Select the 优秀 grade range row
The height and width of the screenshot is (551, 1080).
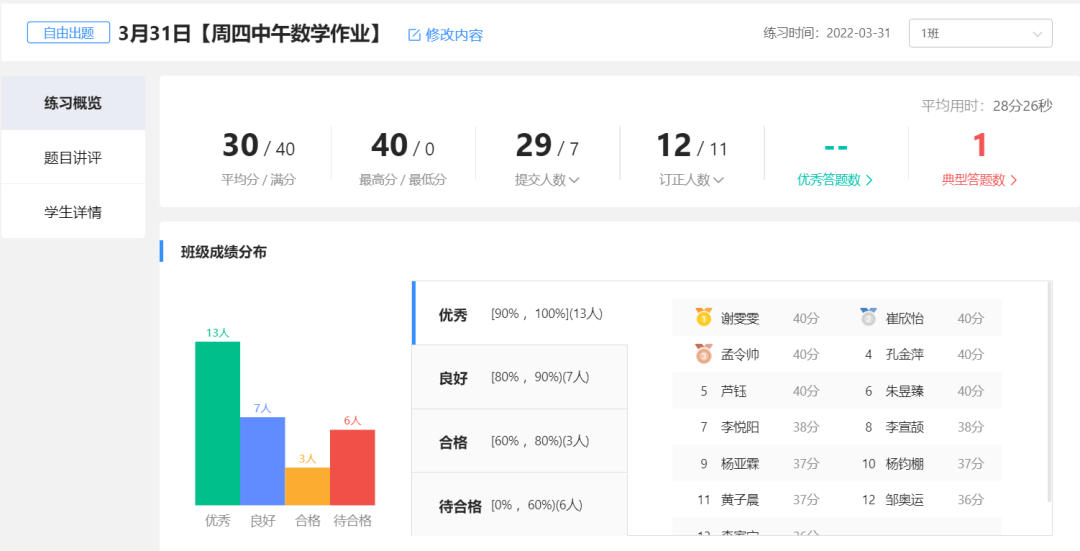pos(520,314)
